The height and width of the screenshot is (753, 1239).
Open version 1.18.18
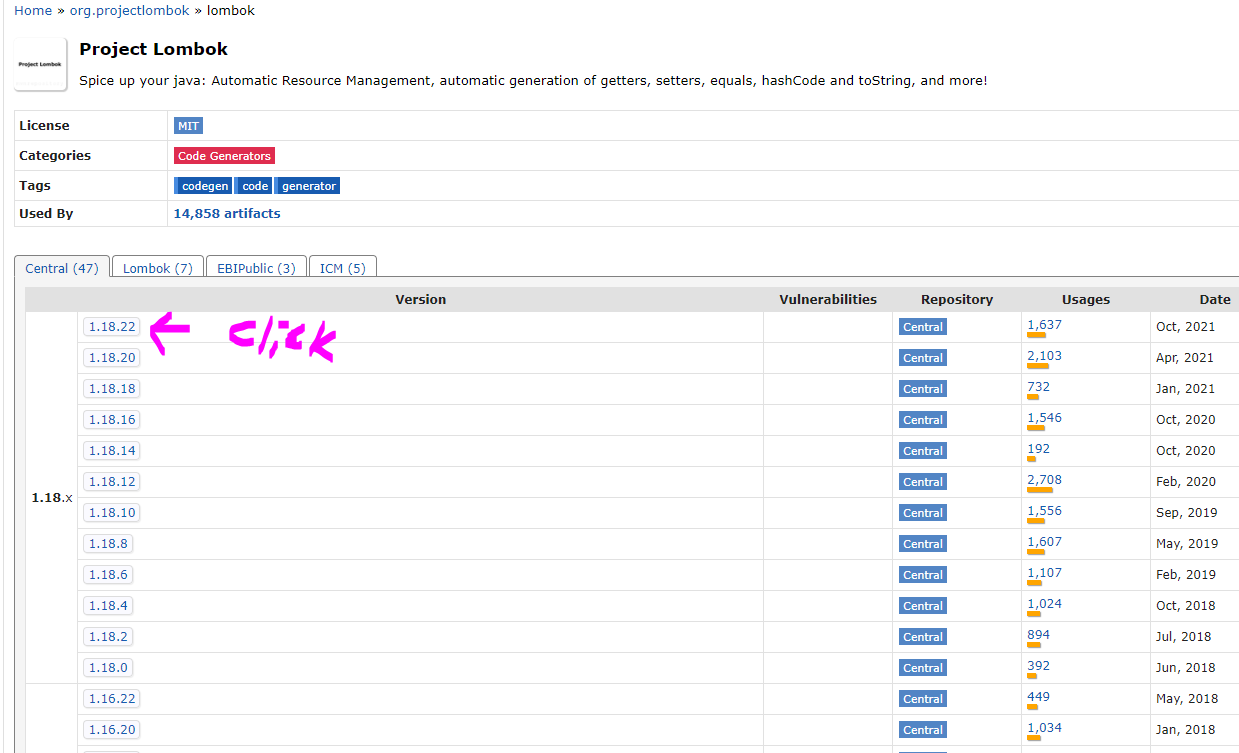click(x=111, y=389)
